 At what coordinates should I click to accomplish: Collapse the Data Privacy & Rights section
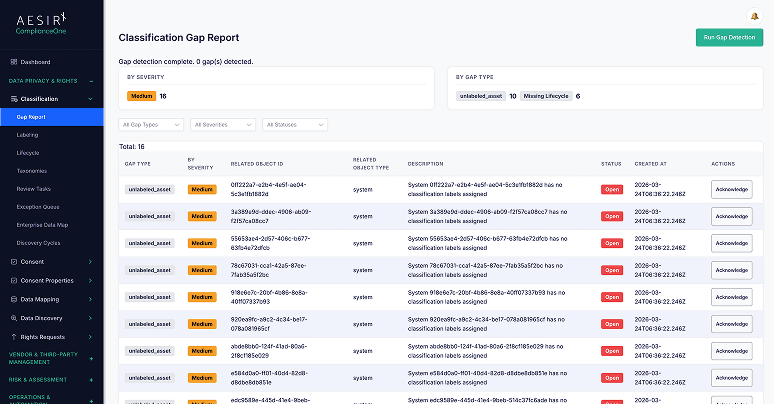(x=91, y=81)
